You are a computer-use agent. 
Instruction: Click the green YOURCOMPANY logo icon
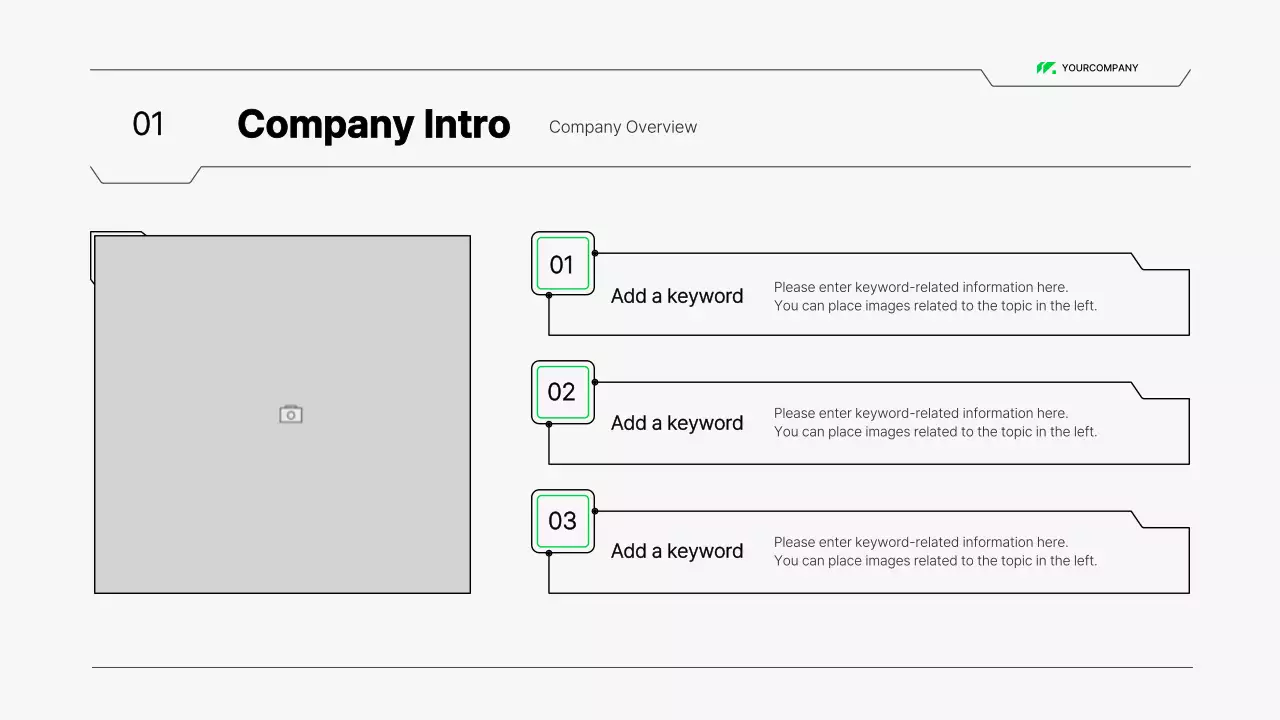(x=1046, y=68)
